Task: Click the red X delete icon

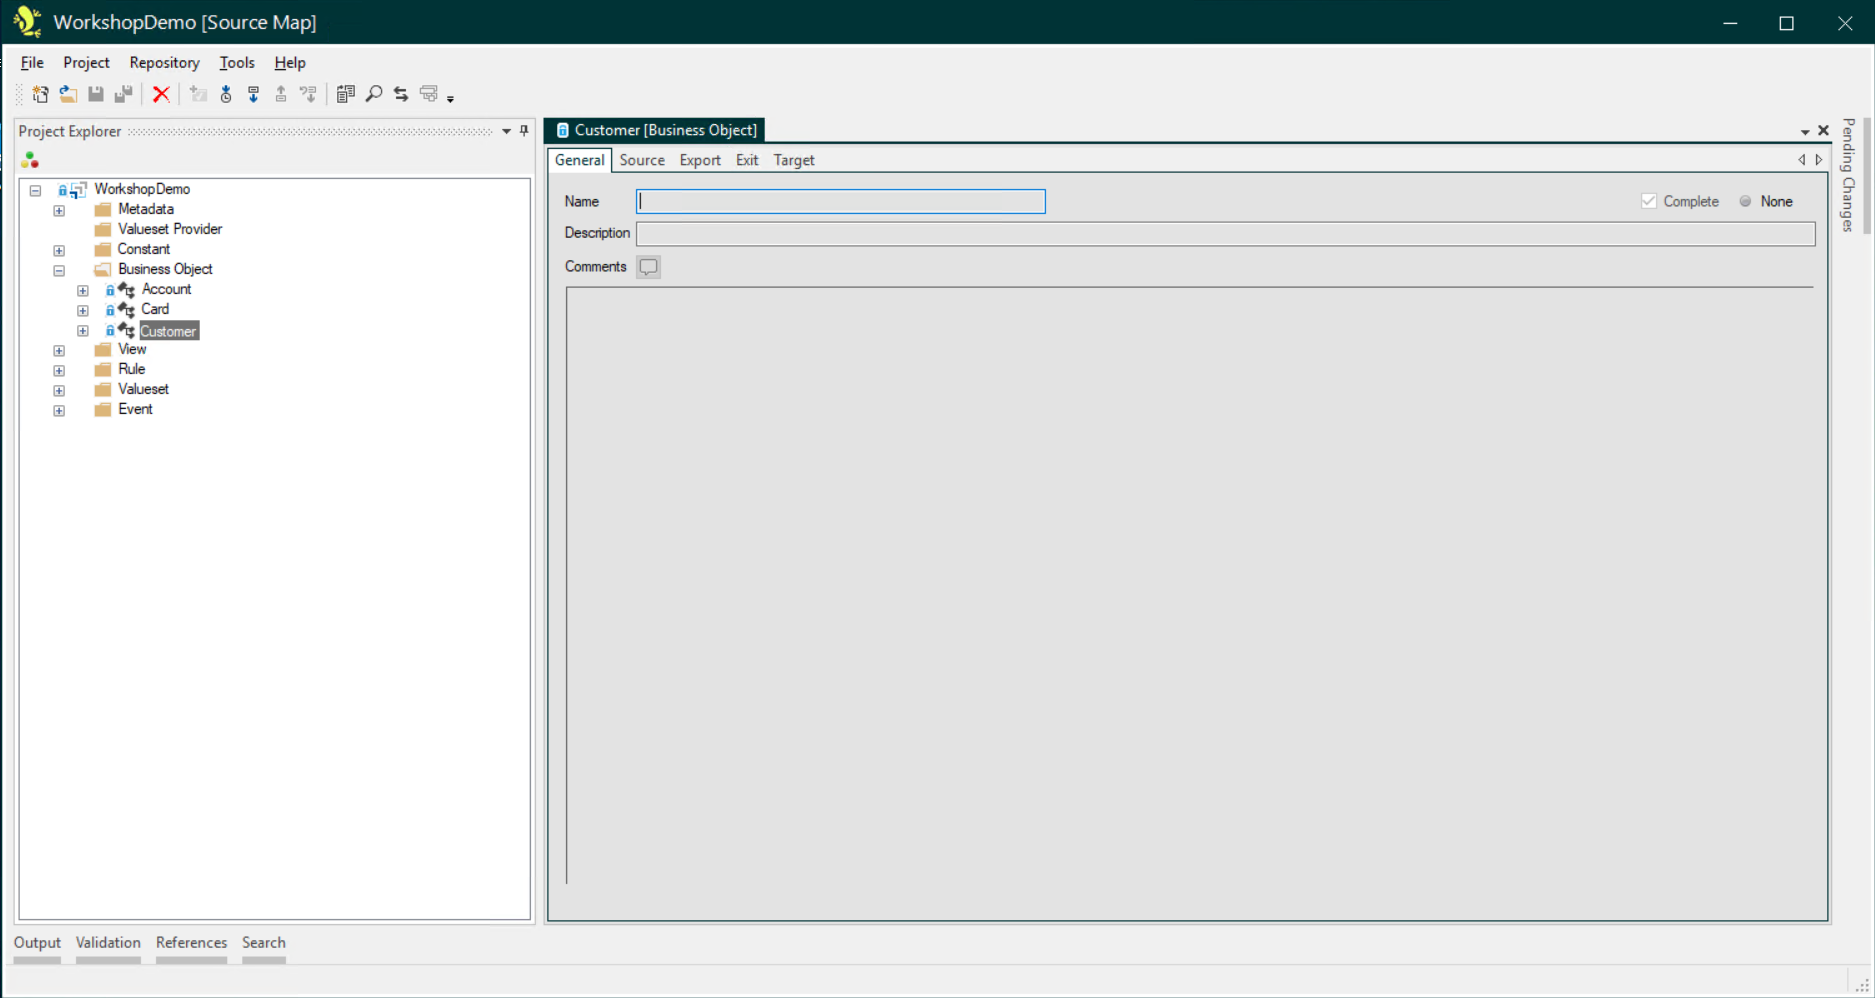Action: click(x=161, y=94)
